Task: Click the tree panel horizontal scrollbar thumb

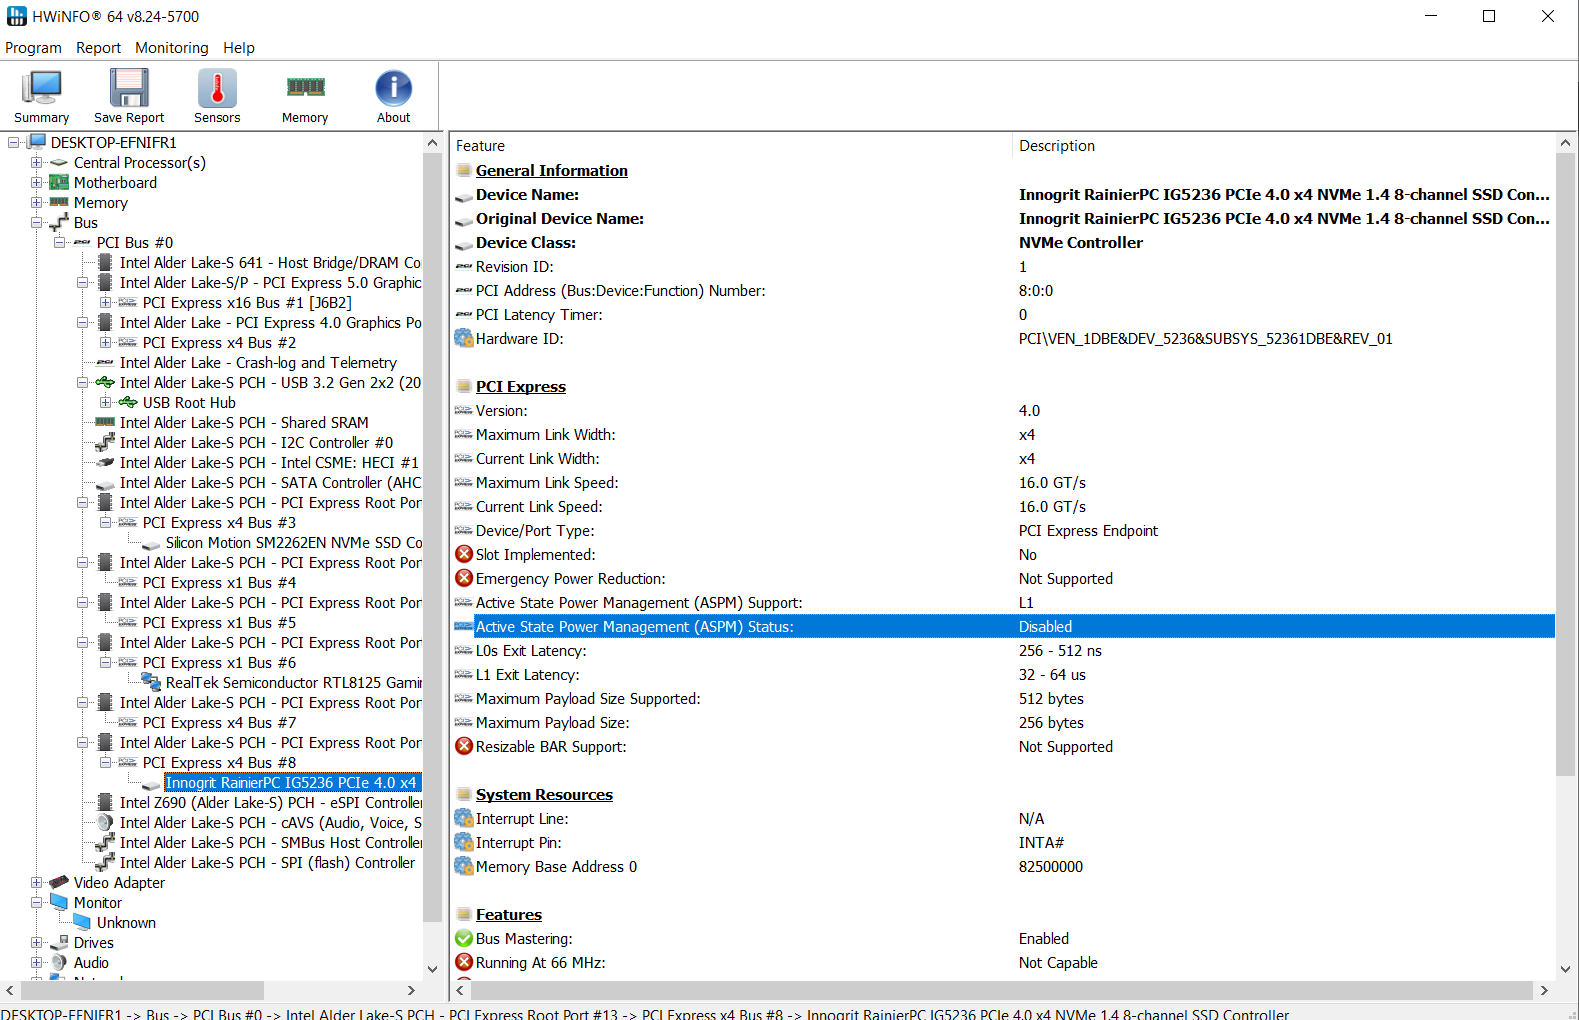Action: tap(142, 990)
